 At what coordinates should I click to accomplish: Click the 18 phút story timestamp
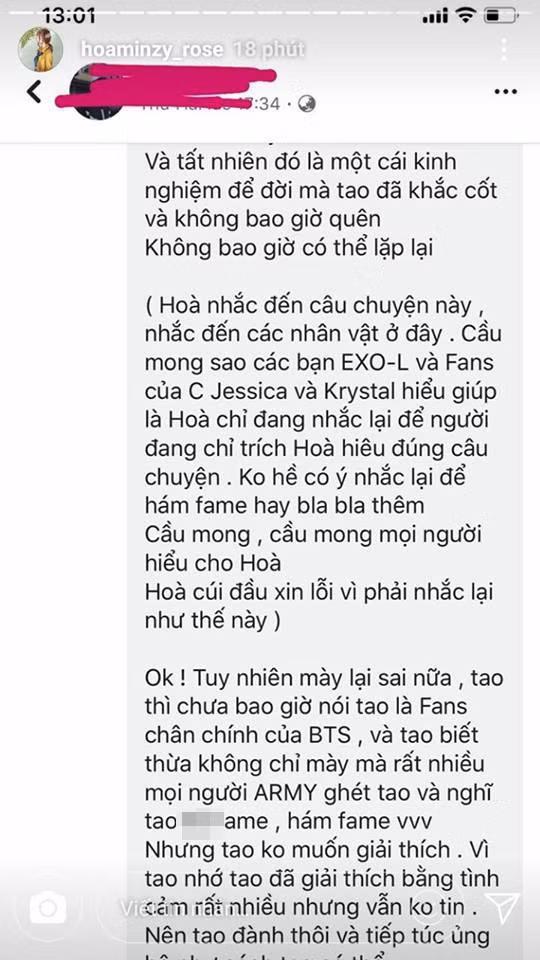click(269, 50)
